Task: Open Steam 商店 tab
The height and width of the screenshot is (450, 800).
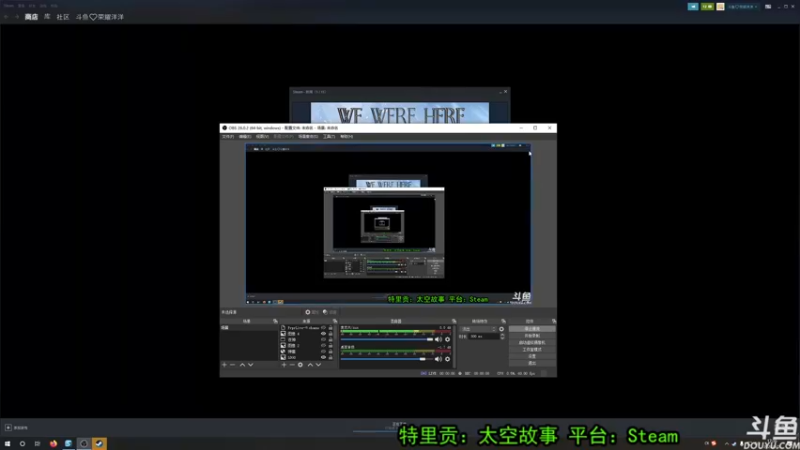Action: click(31, 17)
